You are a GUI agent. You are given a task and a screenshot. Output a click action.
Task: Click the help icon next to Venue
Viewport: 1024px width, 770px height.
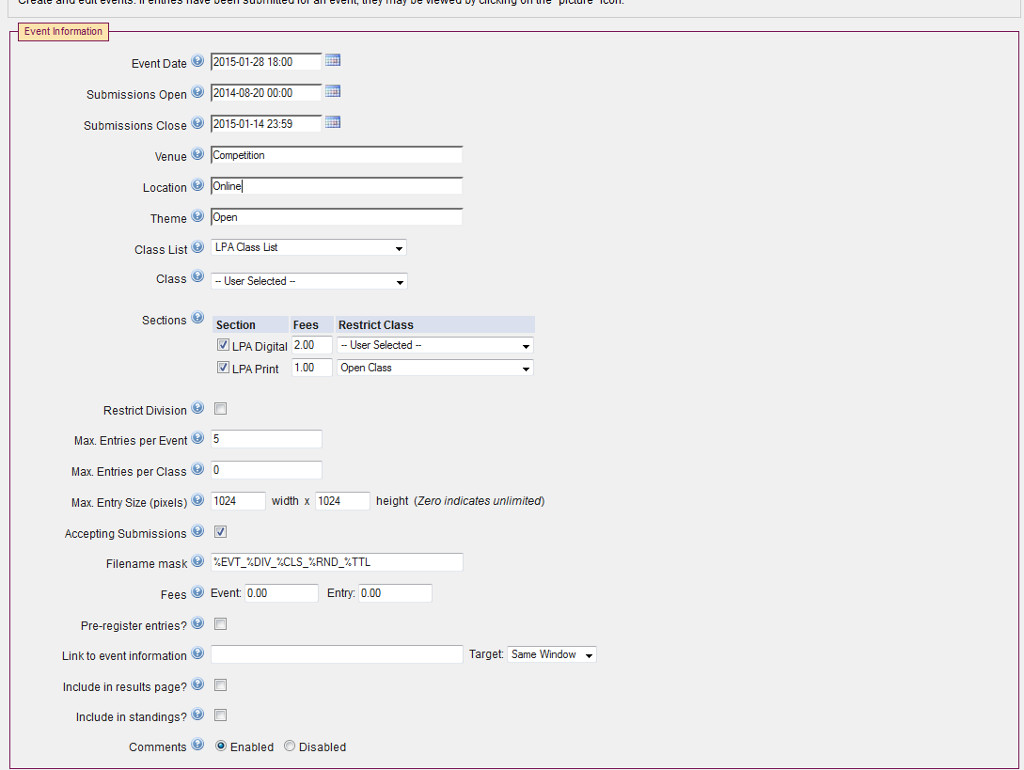(197, 155)
